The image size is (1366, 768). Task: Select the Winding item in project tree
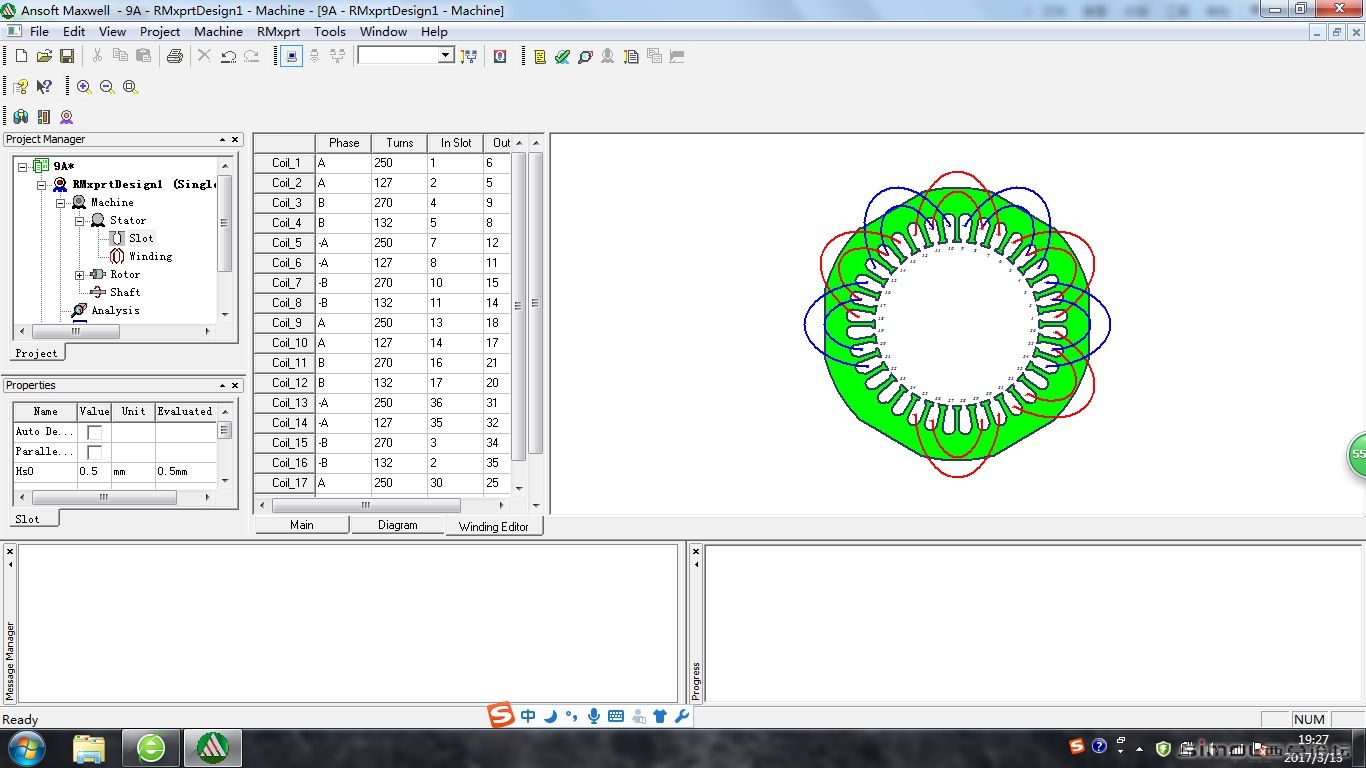[150, 256]
